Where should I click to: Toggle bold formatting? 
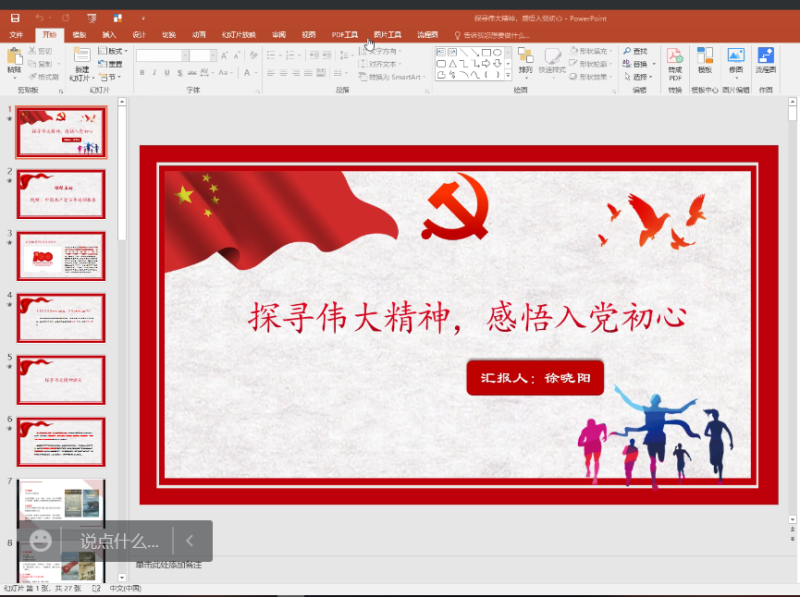(142, 73)
